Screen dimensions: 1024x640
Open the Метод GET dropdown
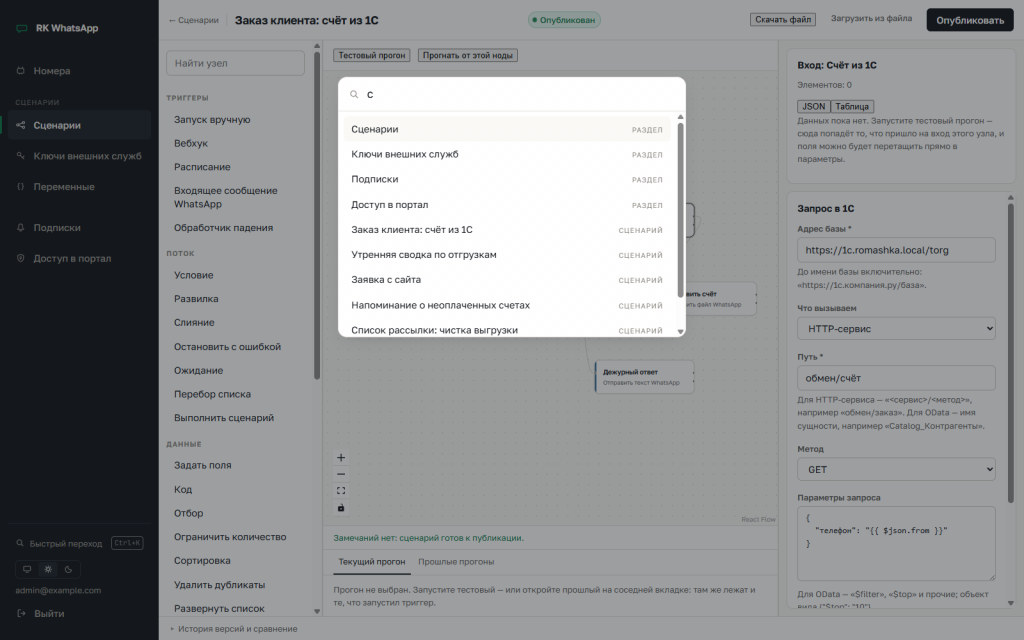[x=896, y=470]
